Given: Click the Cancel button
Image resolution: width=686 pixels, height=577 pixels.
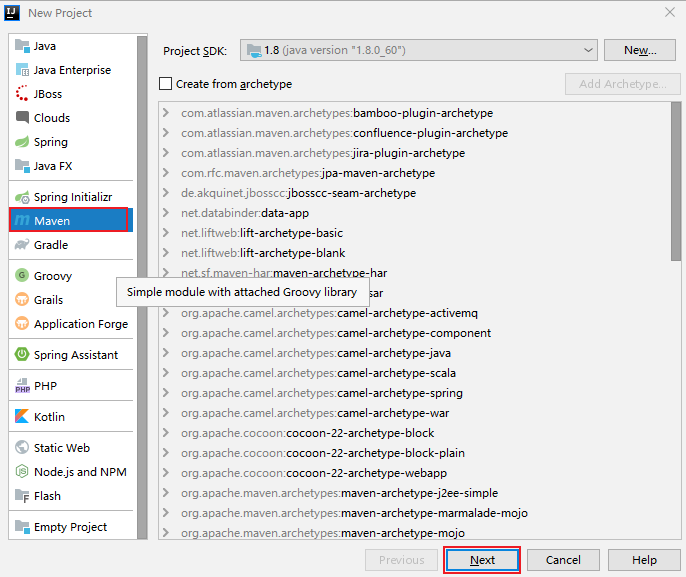Looking at the screenshot, I should click(563, 560).
